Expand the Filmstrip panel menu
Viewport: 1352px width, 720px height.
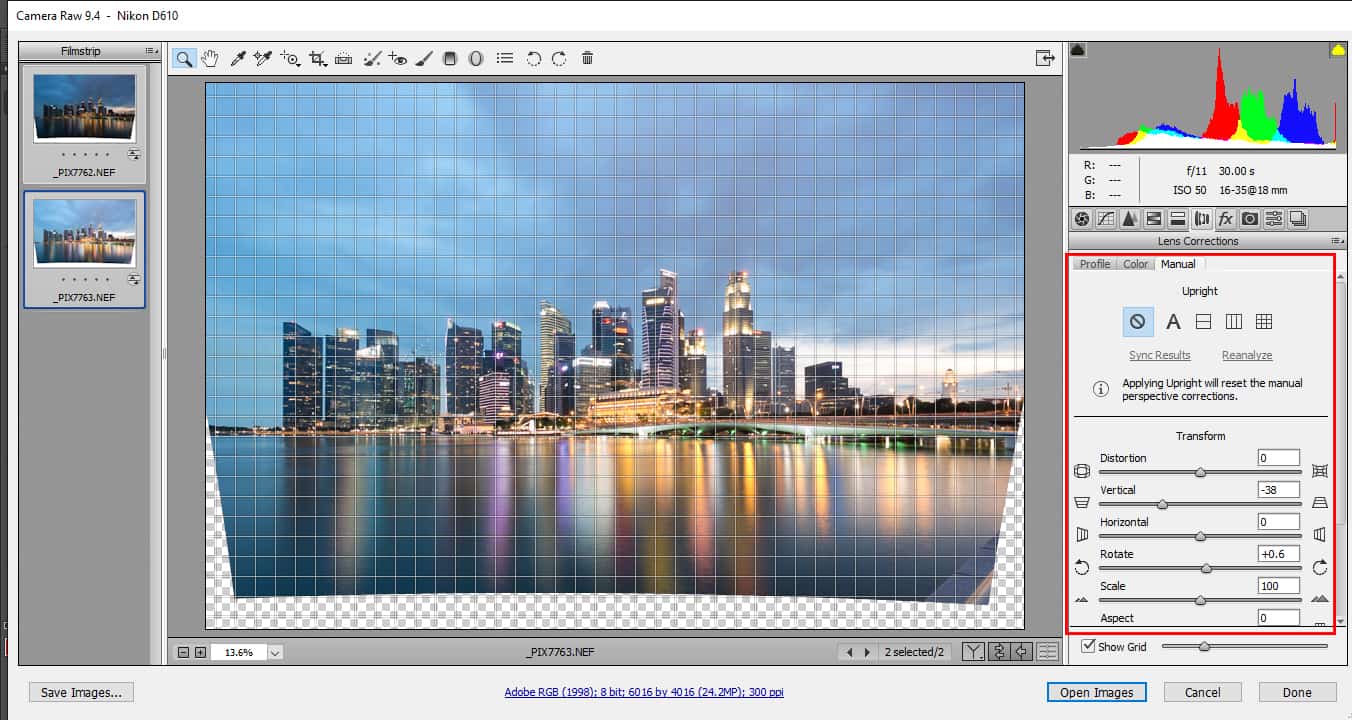(151, 51)
